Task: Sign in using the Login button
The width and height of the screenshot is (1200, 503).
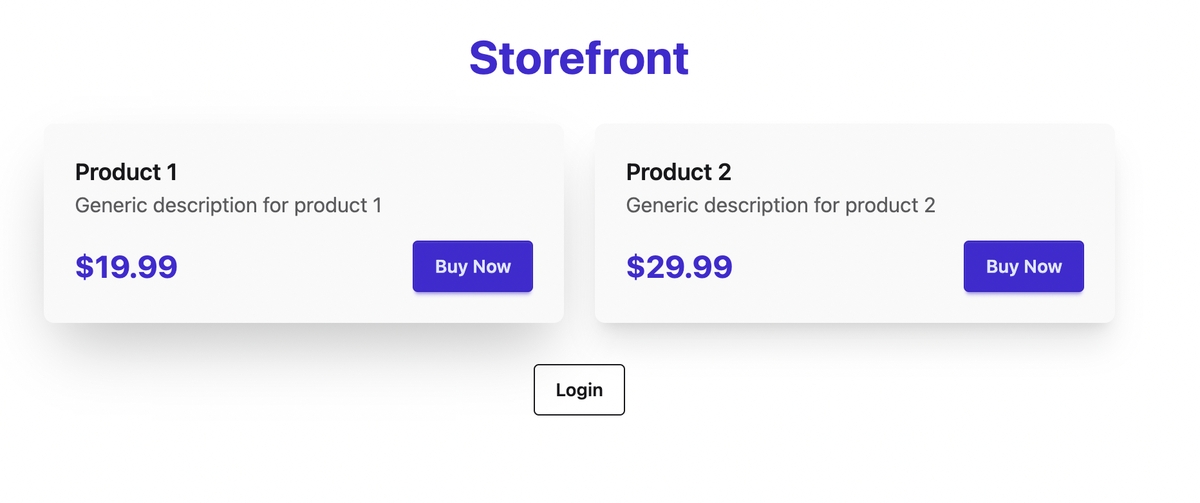Action: (x=579, y=390)
